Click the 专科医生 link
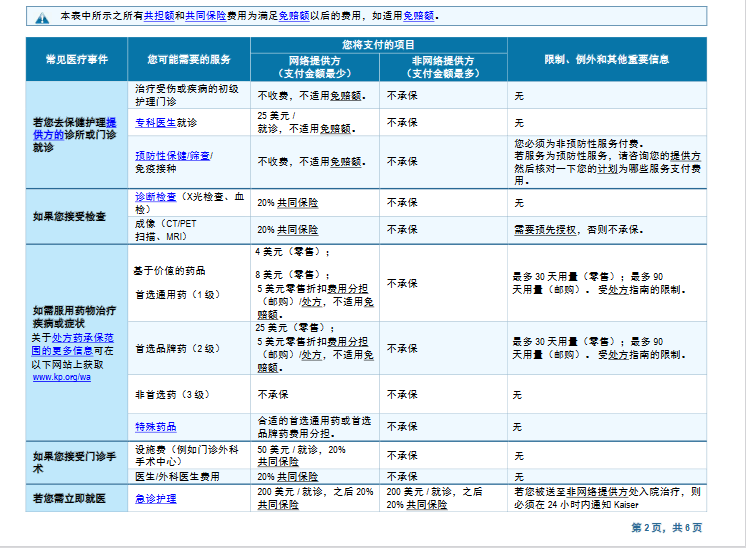Viewport: 746px width, 548px height. tap(155, 122)
